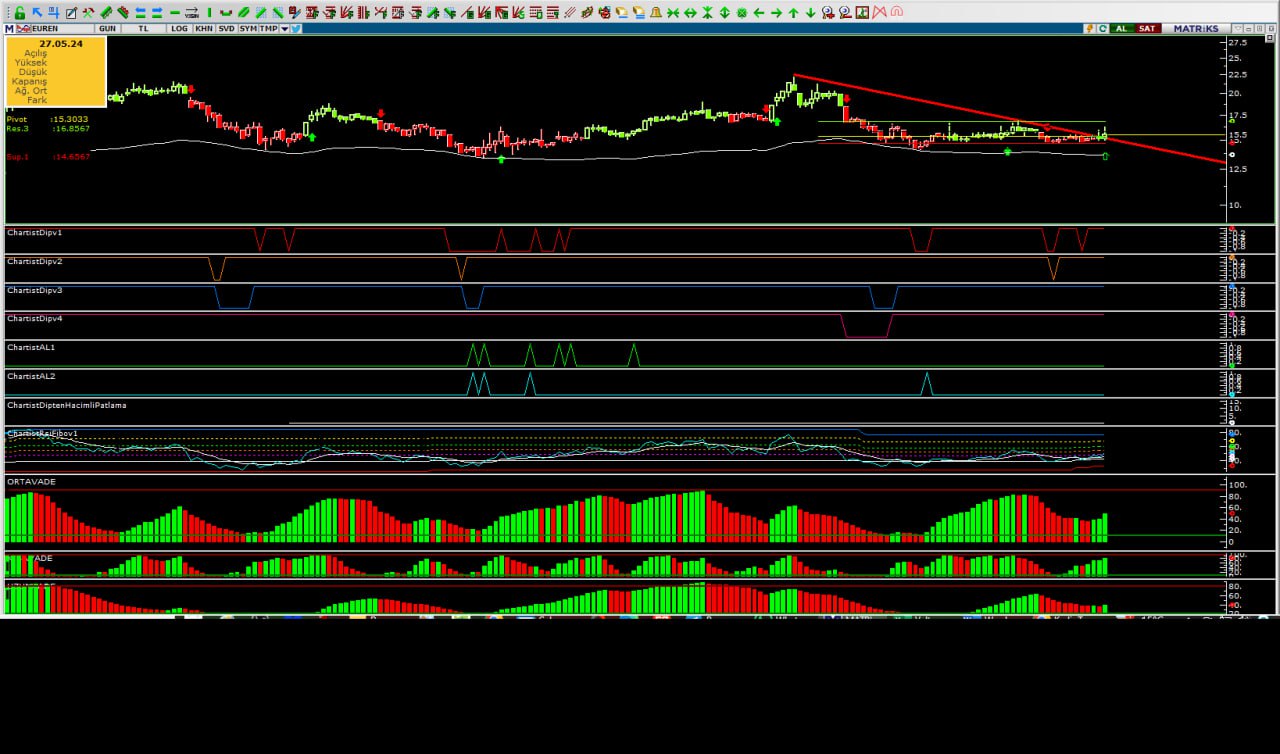Select the ChartistDipv1 indicator label

pos(34,232)
